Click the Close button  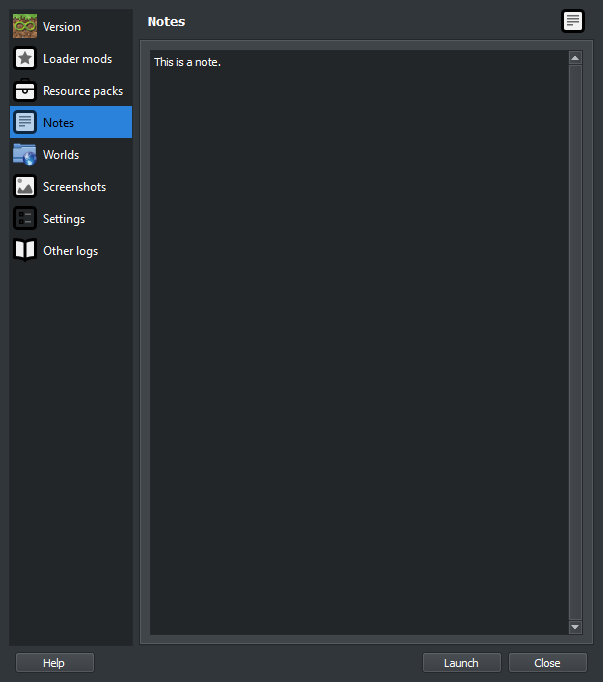pos(548,663)
